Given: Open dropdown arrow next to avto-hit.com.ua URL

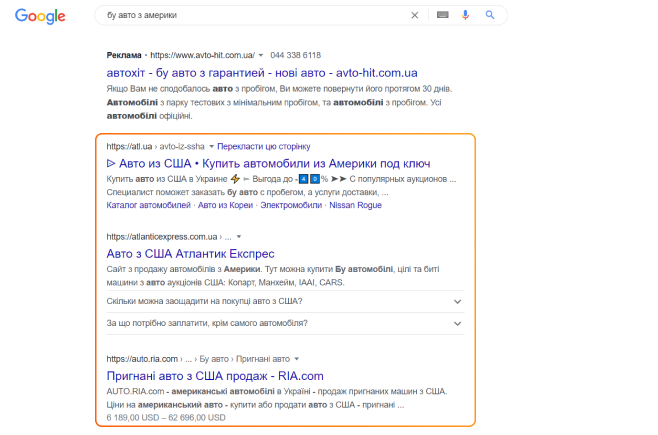Looking at the screenshot, I should (x=261, y=55).
